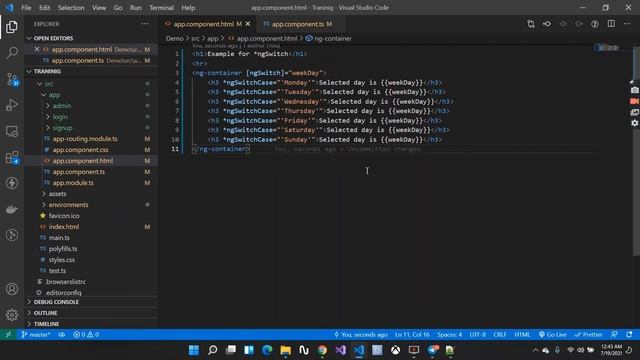The width and height of the screenshot is (640, 360).
Task: Open the Remote Explorer view
Action: pyautogui.click(x=12, y=131)
